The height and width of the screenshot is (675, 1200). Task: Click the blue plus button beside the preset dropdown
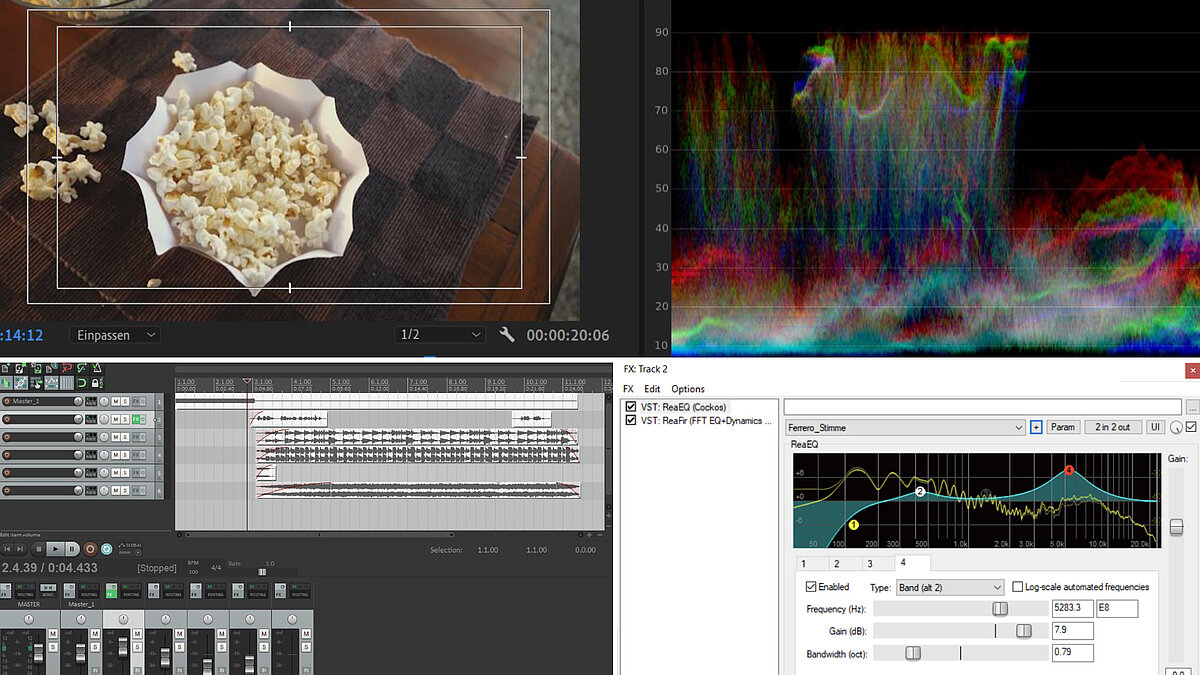1036,428
